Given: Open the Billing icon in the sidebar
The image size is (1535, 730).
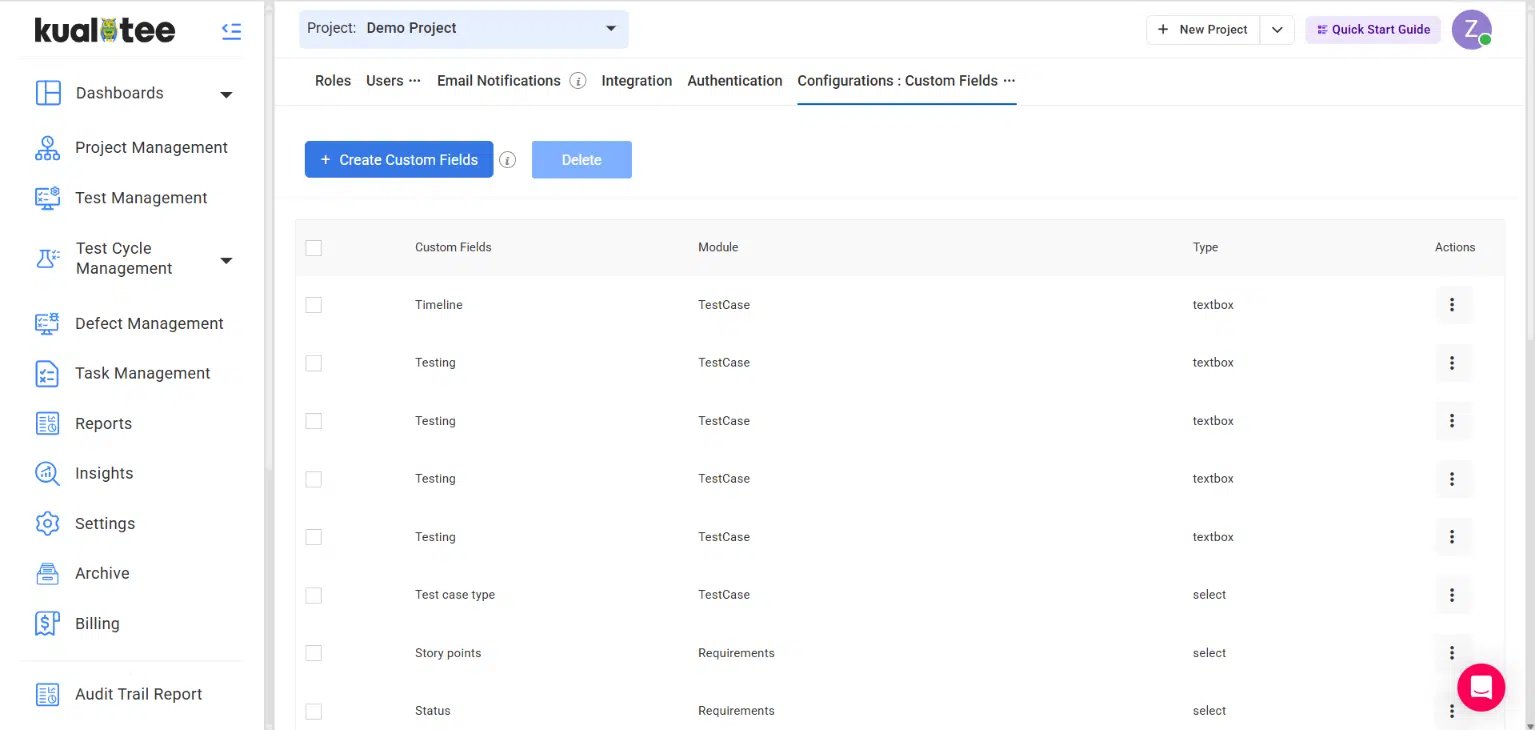Looking at the screenshot, I should coord(48,623).
